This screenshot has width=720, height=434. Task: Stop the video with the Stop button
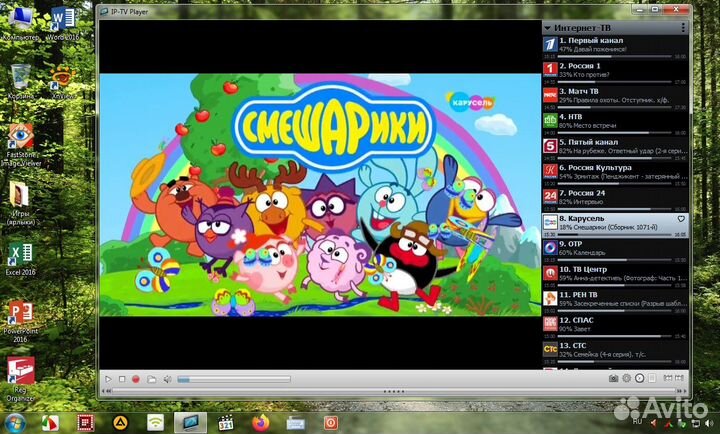point(122,379)
